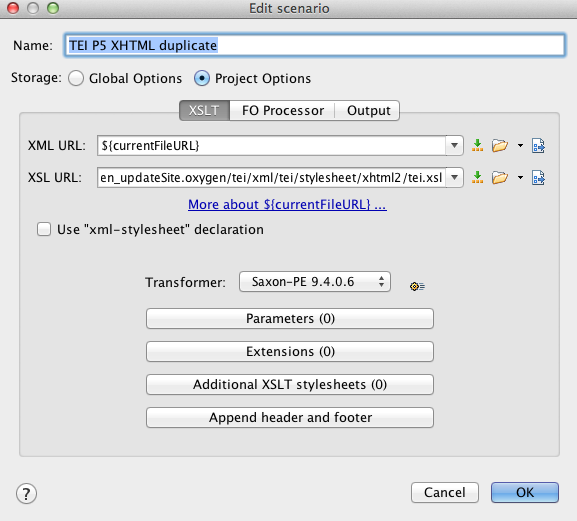This screenshot has height=521, width=577.
Task: Open the browse folder icon for XML URL
Action: [500, 146]
